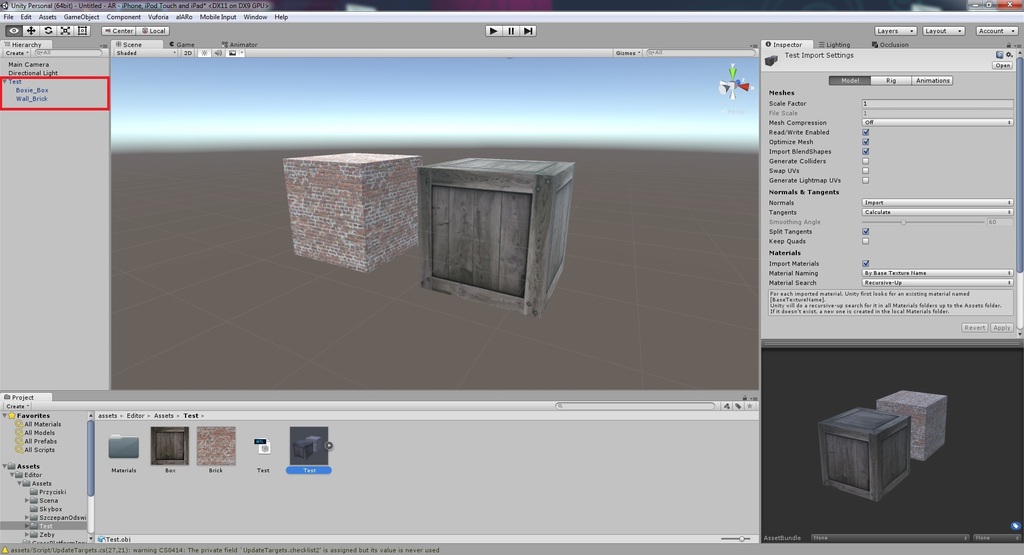Switch to the Animator tab
The width and height of the screenshot is (1024, 555).
tap(240, 44)
